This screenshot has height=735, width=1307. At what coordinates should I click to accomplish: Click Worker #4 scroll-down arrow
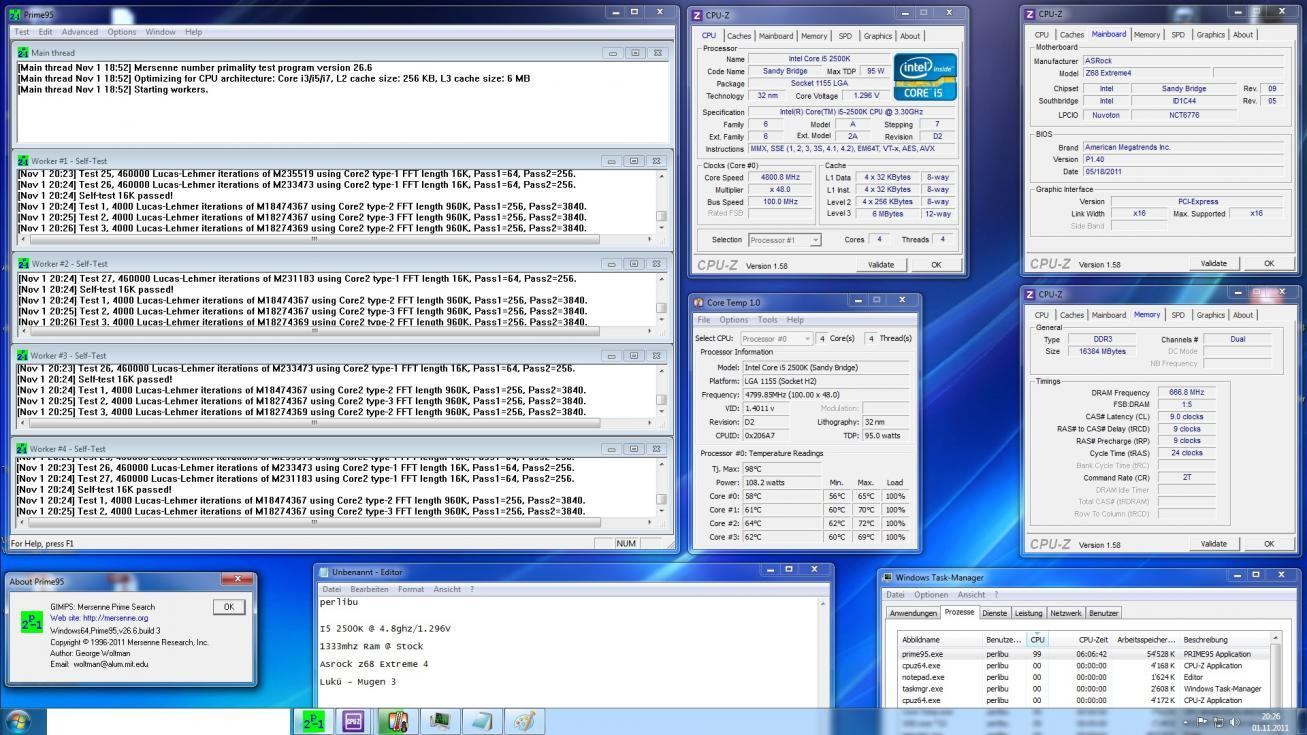pos(661,511)
